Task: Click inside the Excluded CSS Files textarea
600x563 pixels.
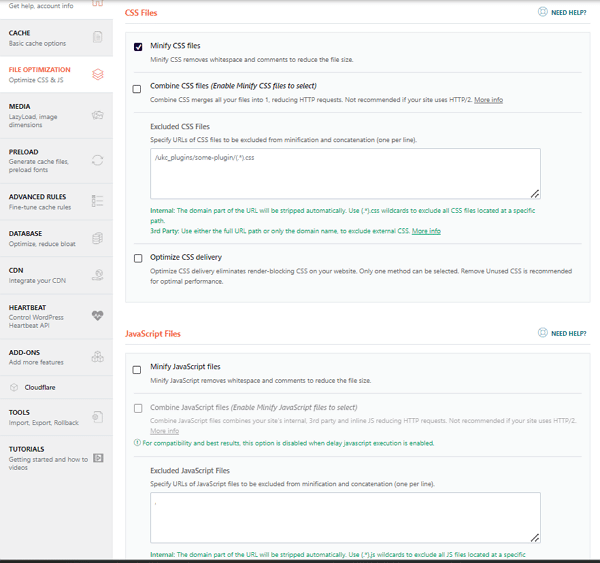Action: click(345, 173)
